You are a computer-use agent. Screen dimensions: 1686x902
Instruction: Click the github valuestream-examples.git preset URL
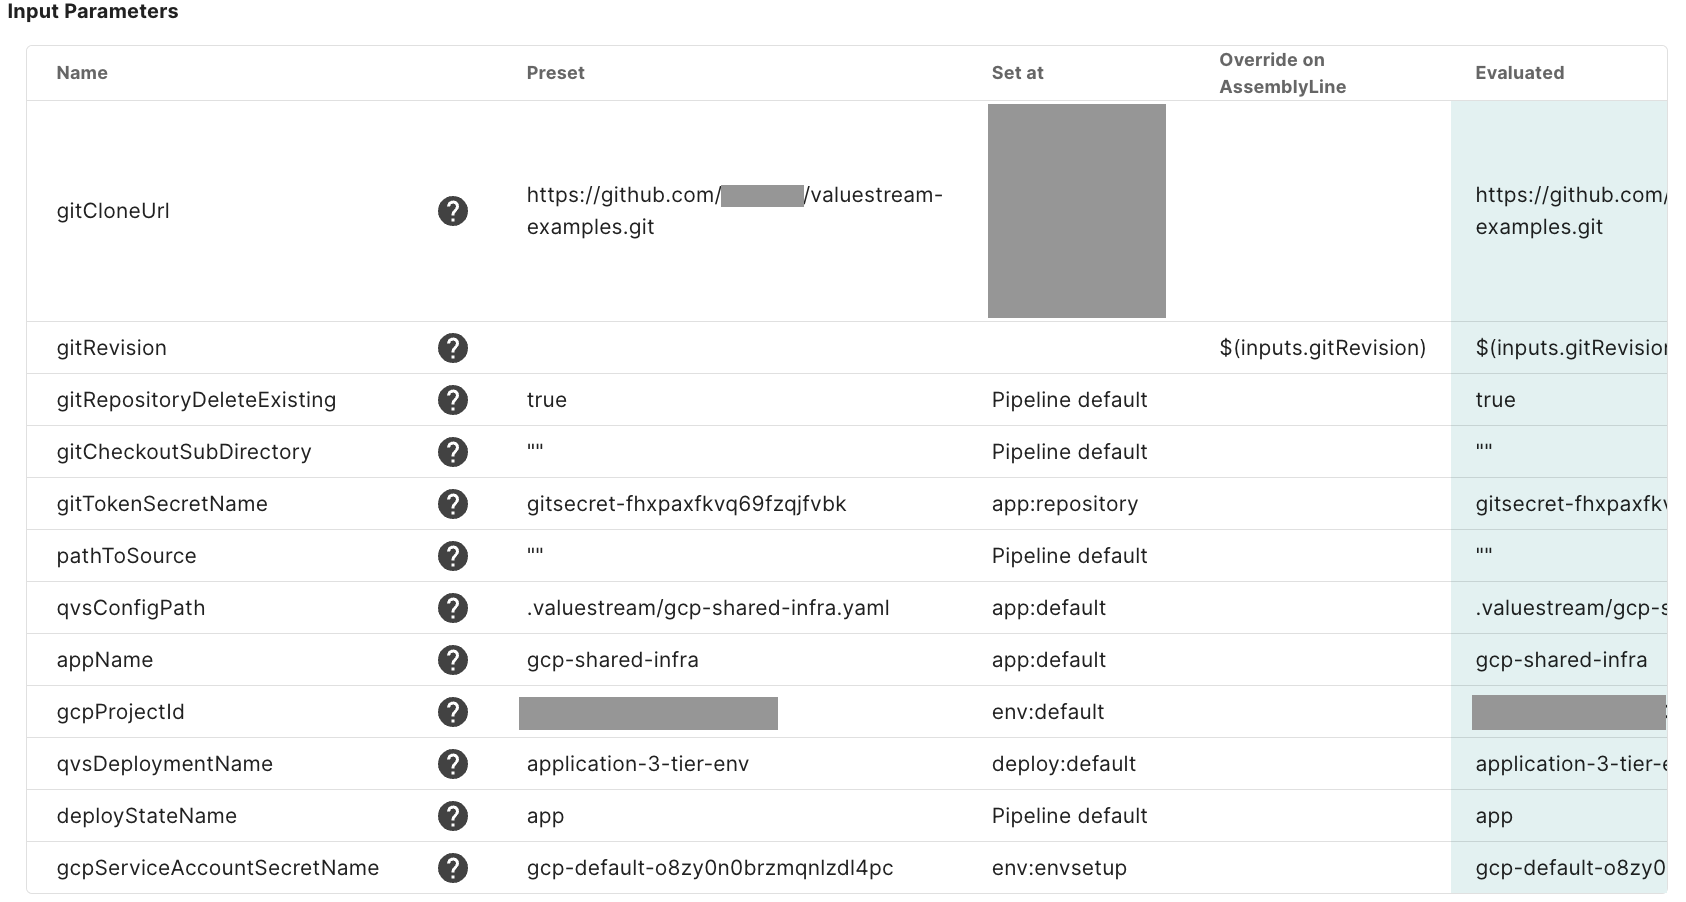tap(734, 210)
